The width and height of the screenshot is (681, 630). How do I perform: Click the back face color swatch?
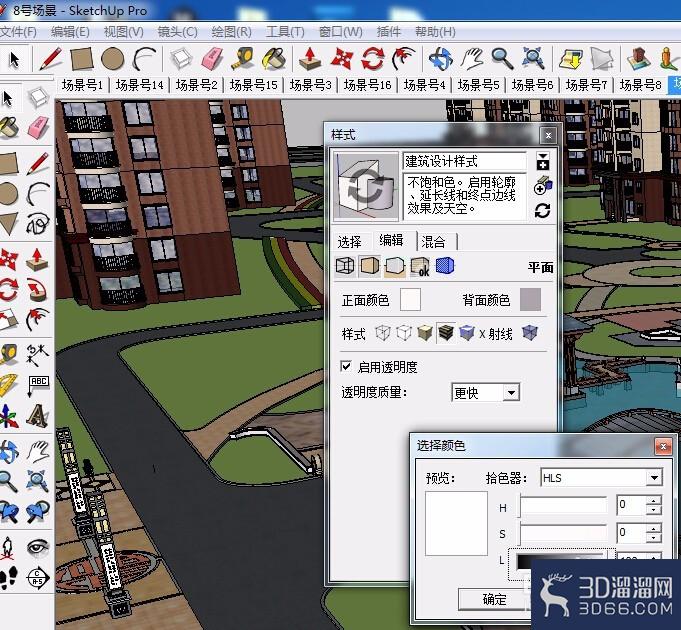pyautogui.click(x=531, y=300)
